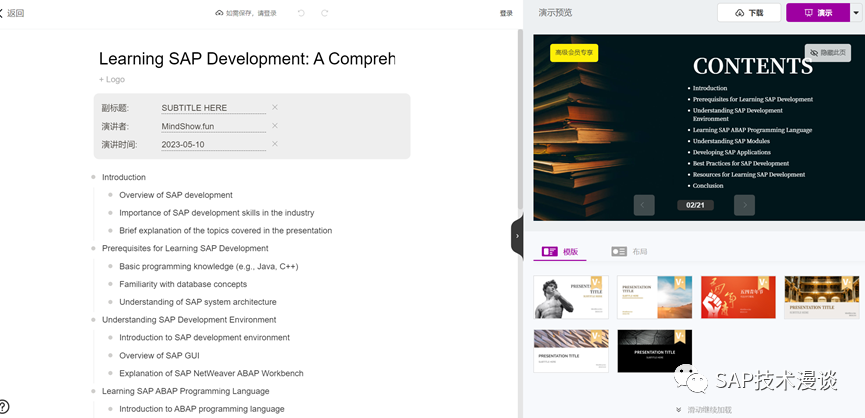
Task: Switch to the 布局 layout tab
Action: 629,251
